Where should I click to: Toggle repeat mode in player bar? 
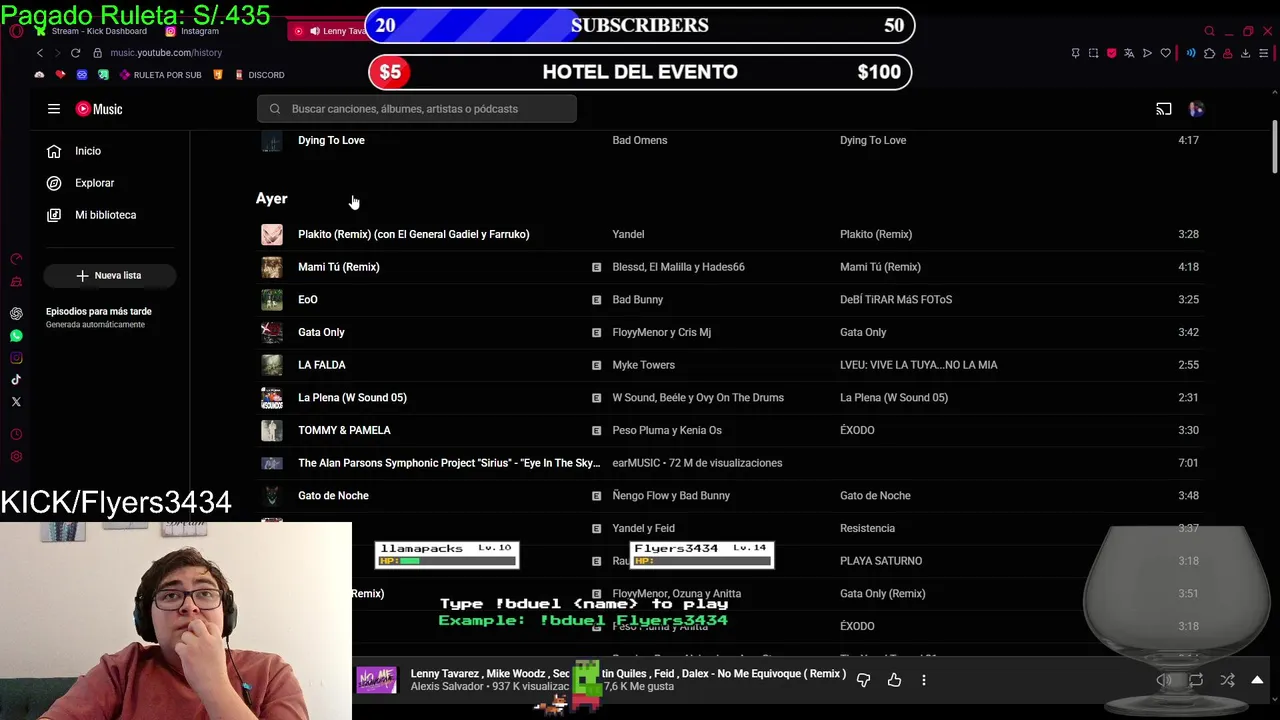(x=1196, y=680)
